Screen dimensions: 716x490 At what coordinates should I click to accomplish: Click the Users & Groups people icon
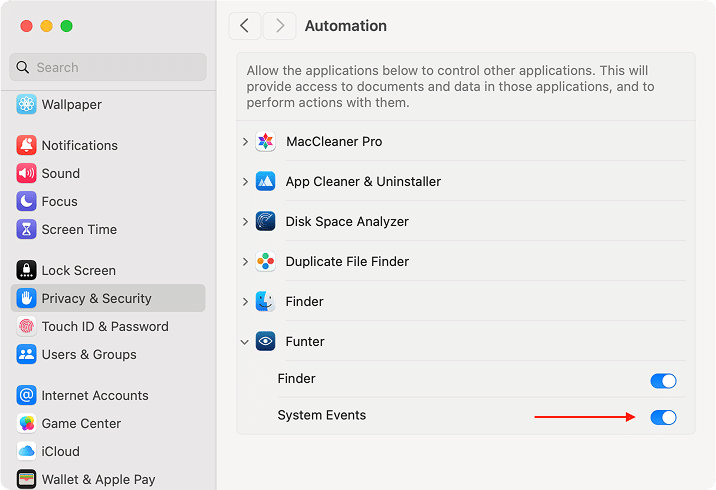coord(26,354)
